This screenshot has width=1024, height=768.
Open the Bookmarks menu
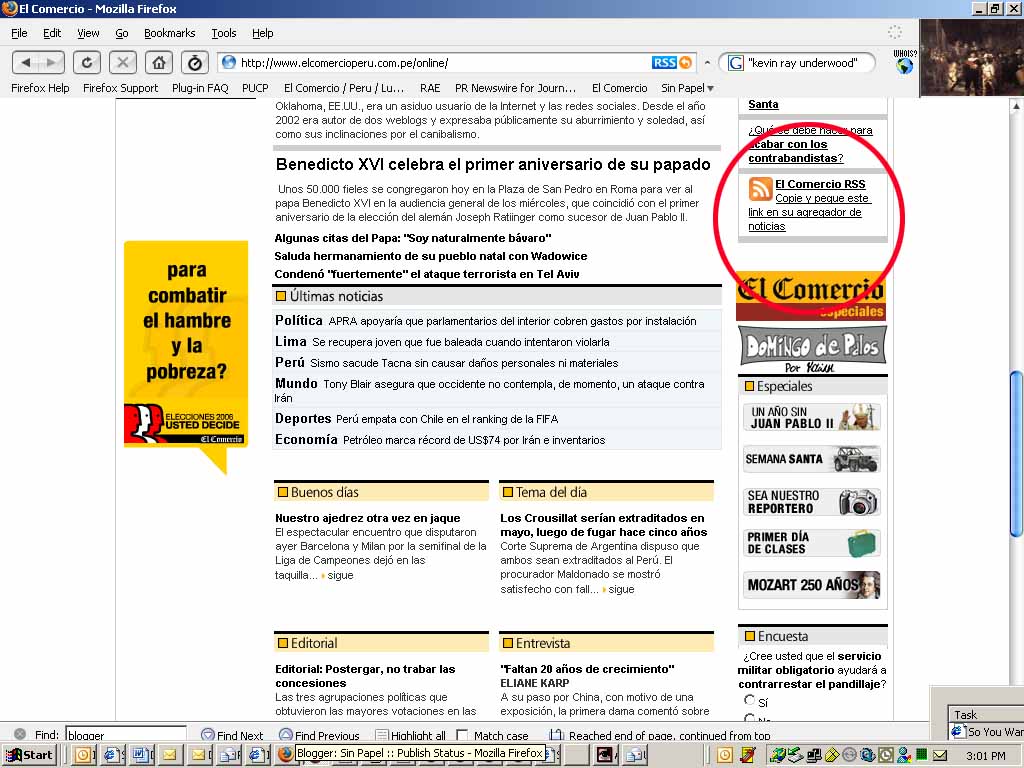click(x=170, y=33)
